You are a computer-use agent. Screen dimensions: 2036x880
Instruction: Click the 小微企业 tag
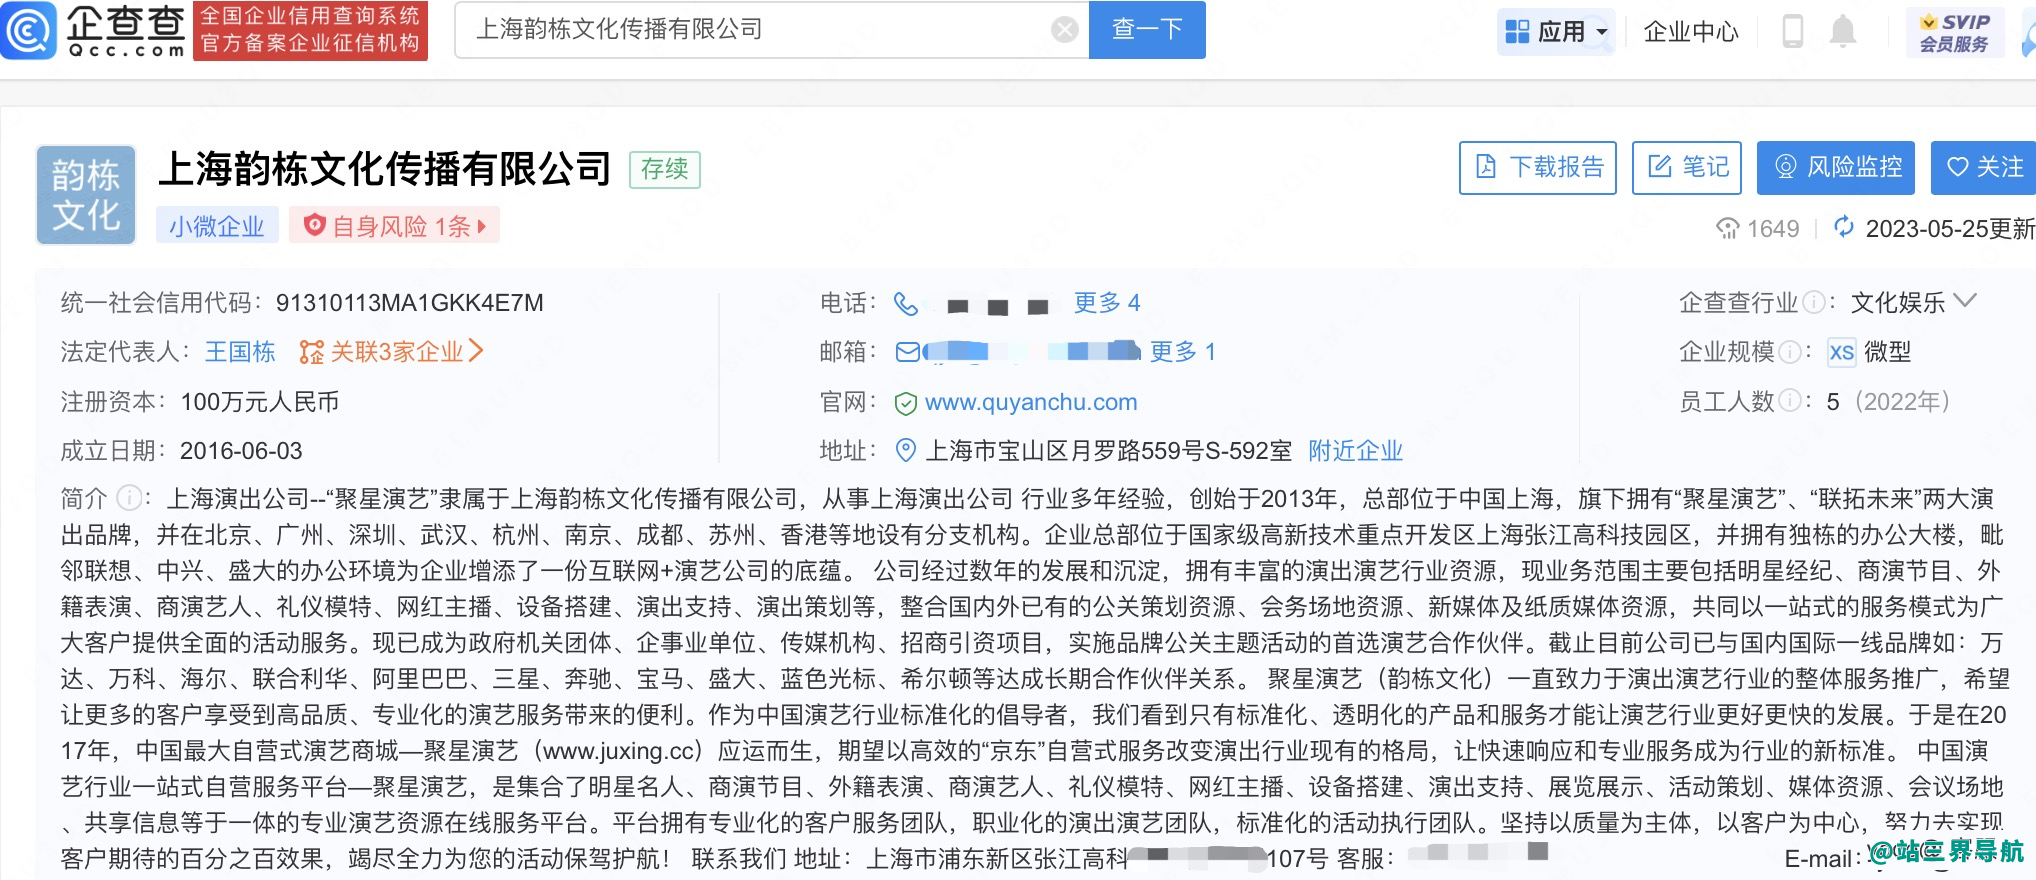click(217, 226)
